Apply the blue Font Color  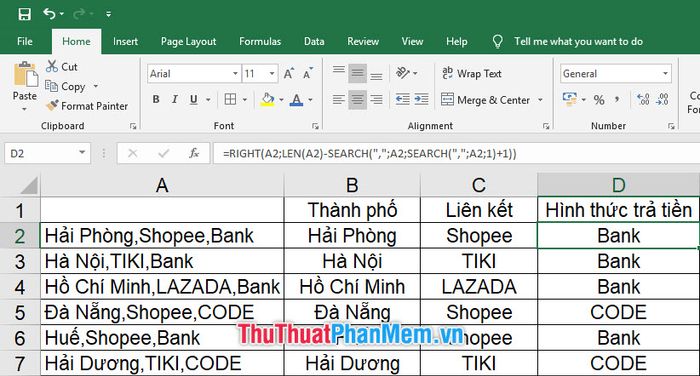point(296,100)
